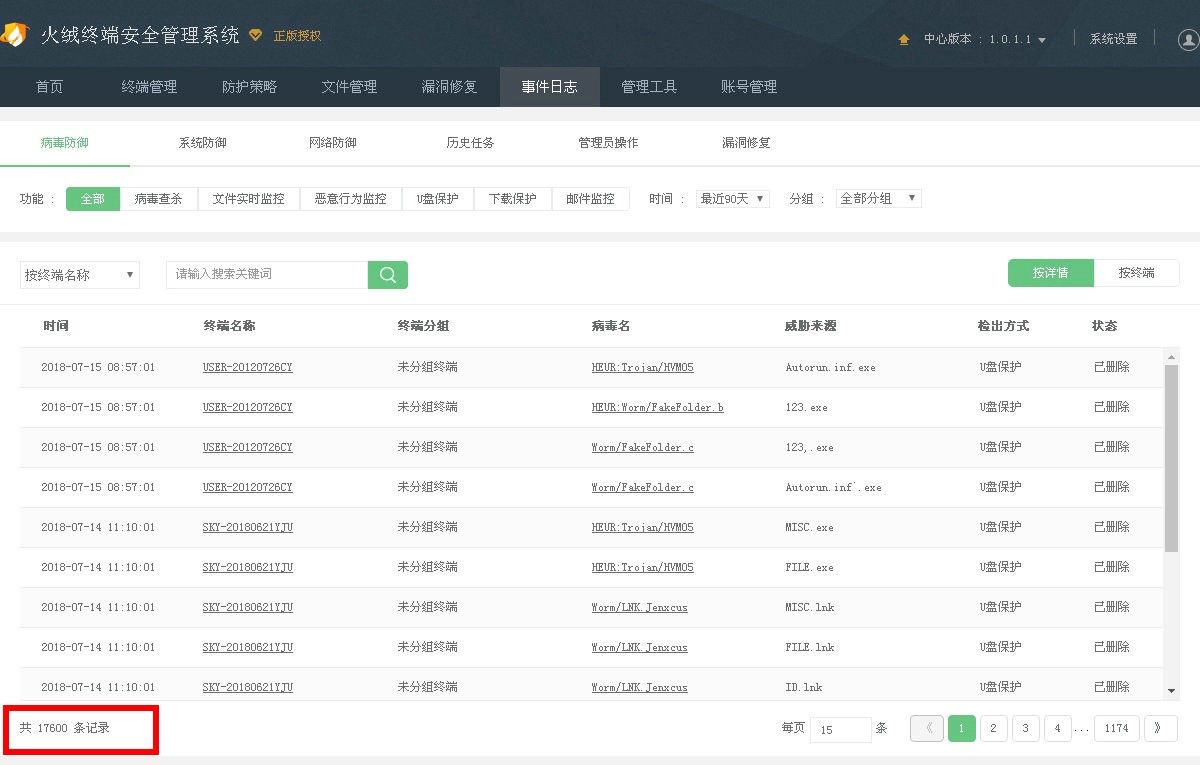Go to page 2
This screenshot has height=765, width=1200.
993,728
